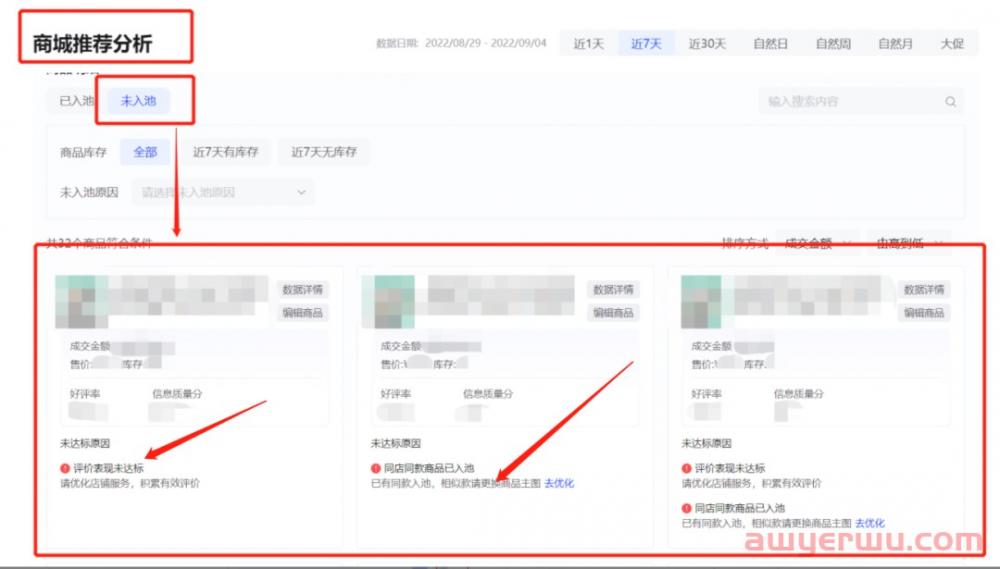Switch to 自然月 date range

point(895,44)
